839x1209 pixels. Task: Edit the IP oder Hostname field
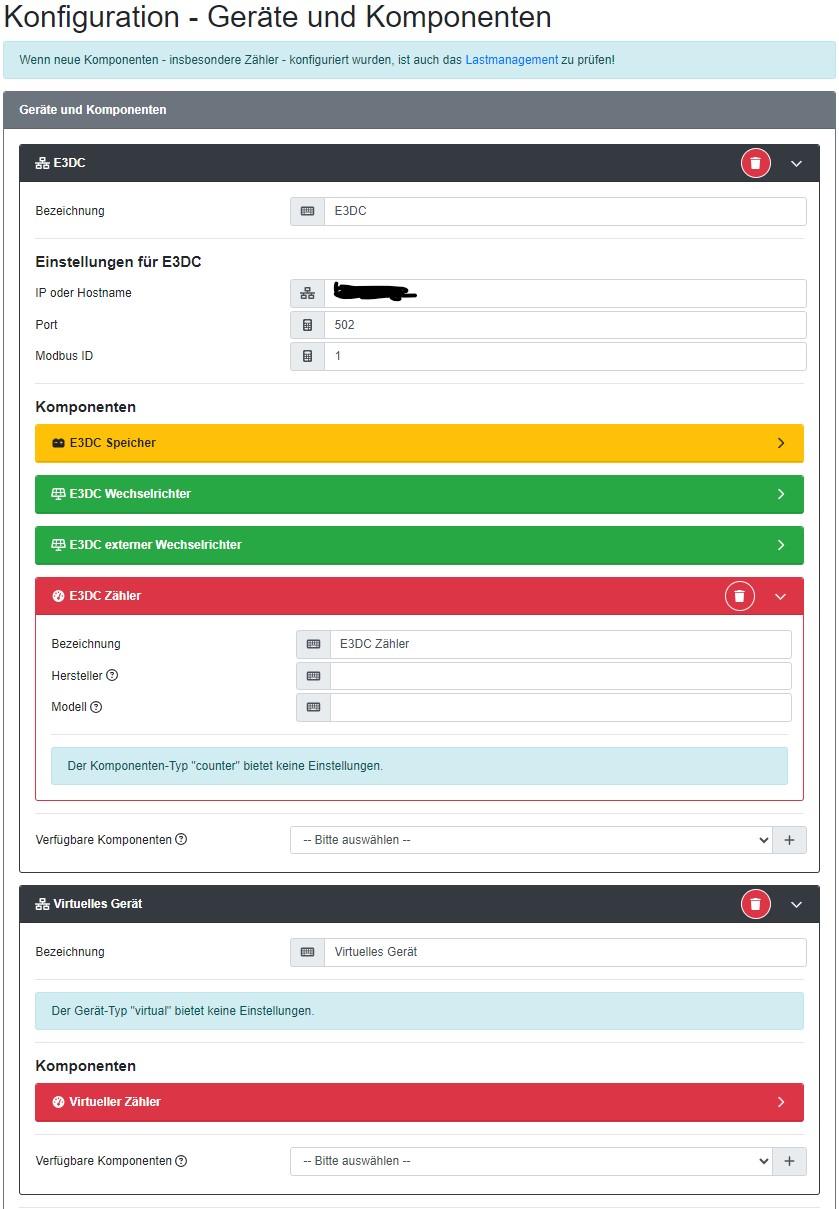[565, 293]
